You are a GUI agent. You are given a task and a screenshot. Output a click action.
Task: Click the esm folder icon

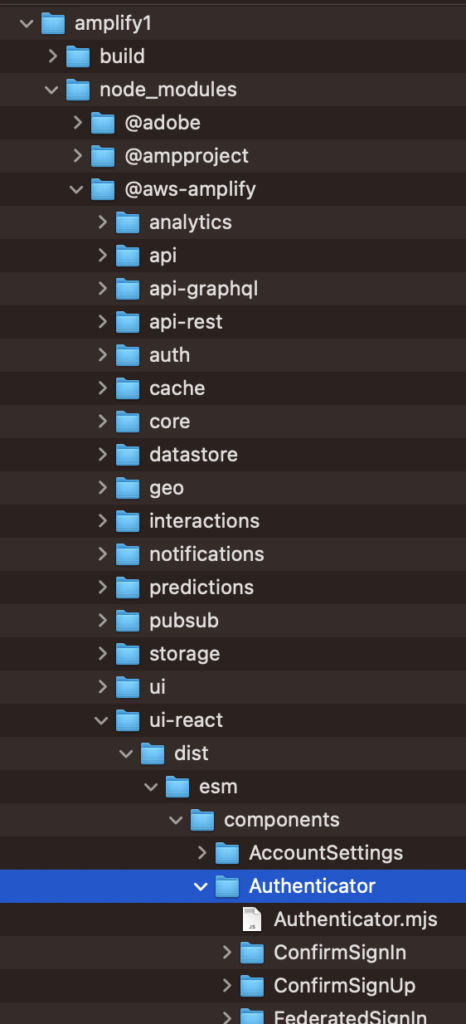coord(178,786)
